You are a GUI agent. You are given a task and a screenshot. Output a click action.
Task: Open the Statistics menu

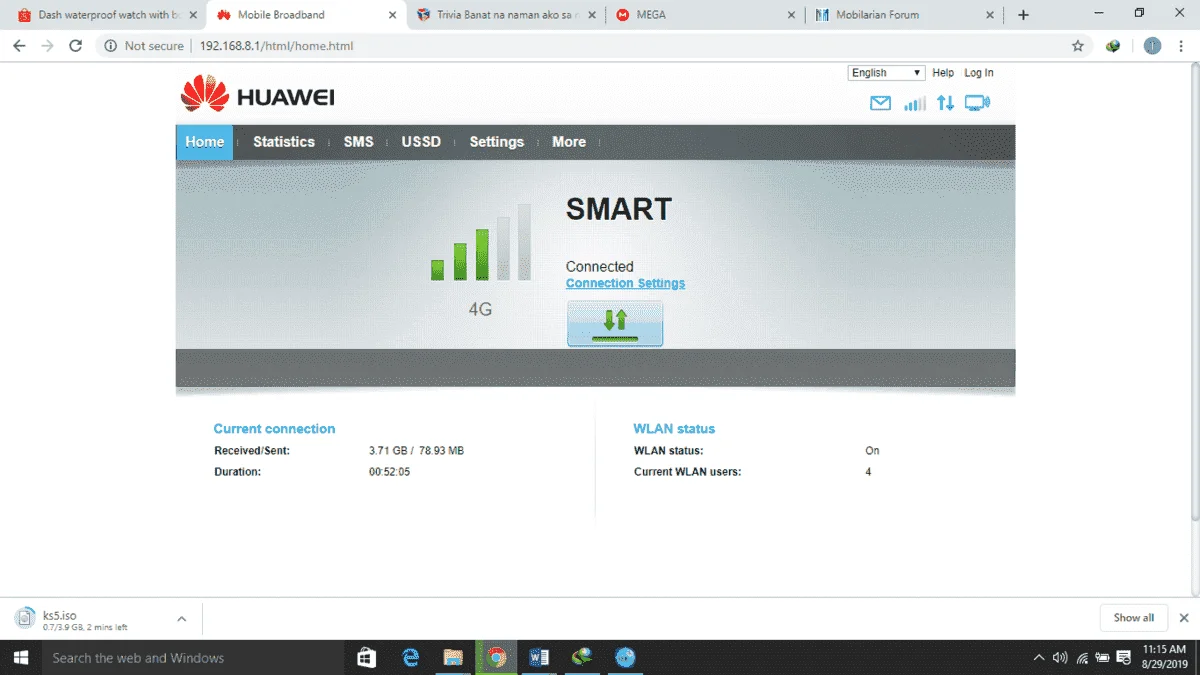pyautogui.click(x=284, y=142)
